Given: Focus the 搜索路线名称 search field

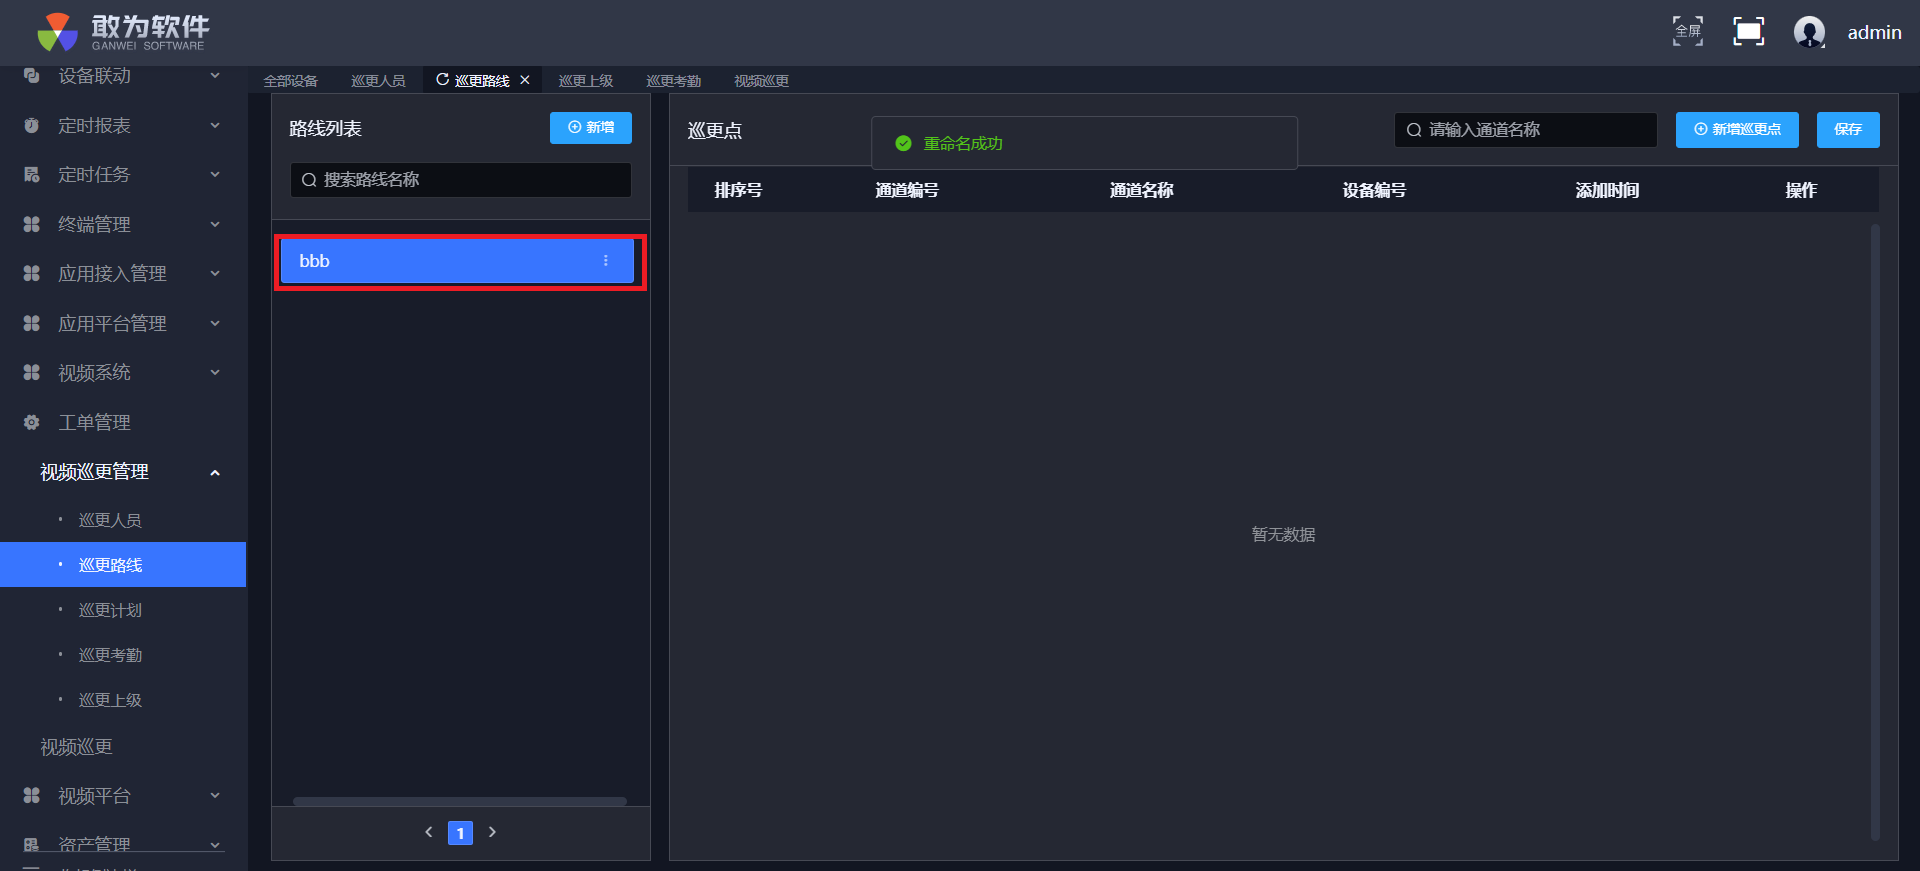Looking at the screenshot, I should (461, 180).
